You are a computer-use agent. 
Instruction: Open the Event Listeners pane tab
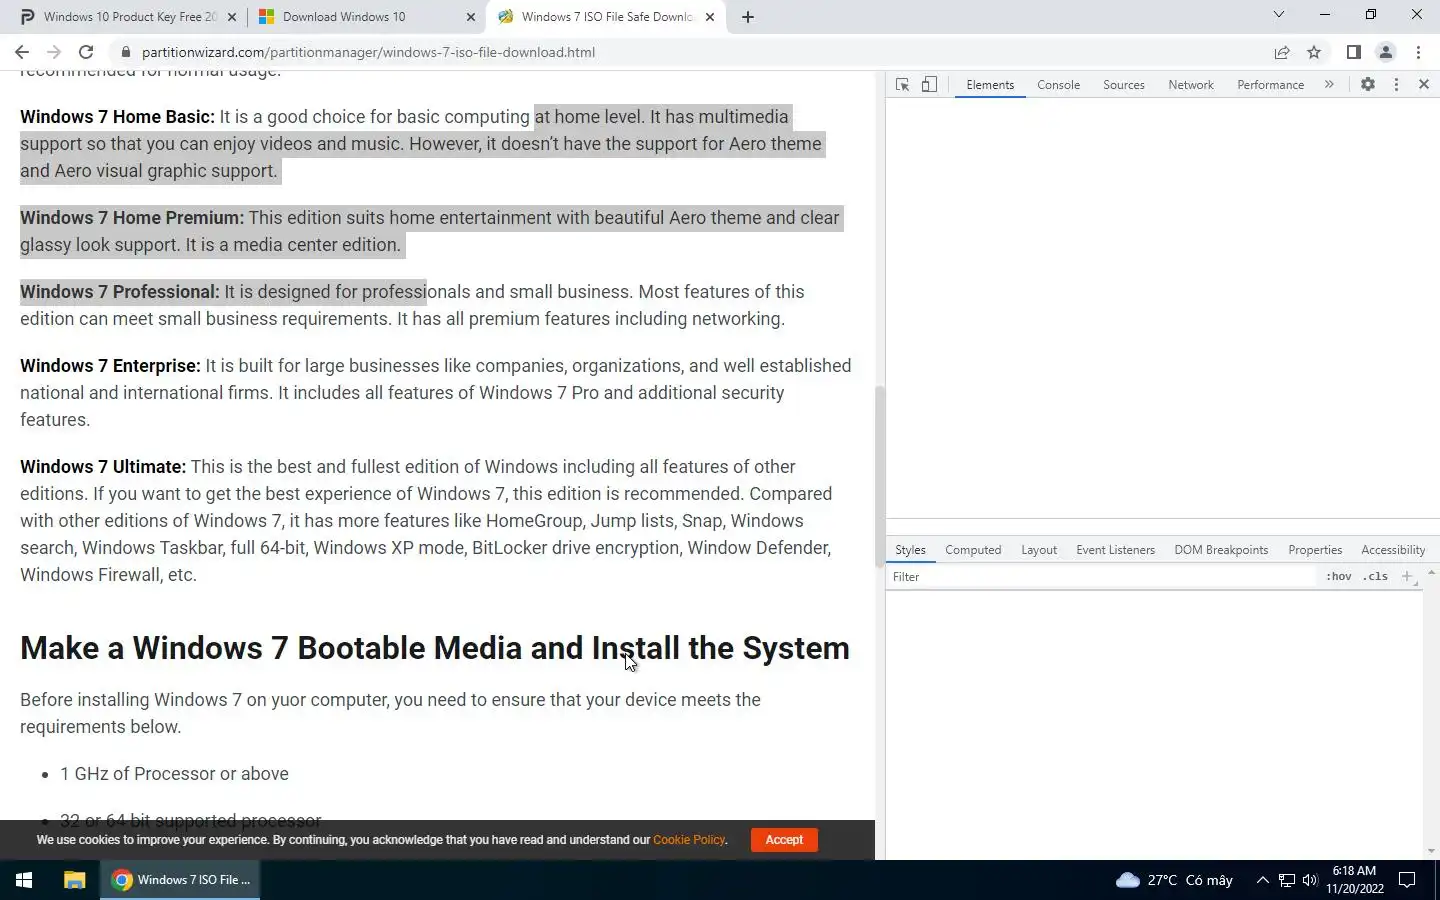[x=1115, y=550]
